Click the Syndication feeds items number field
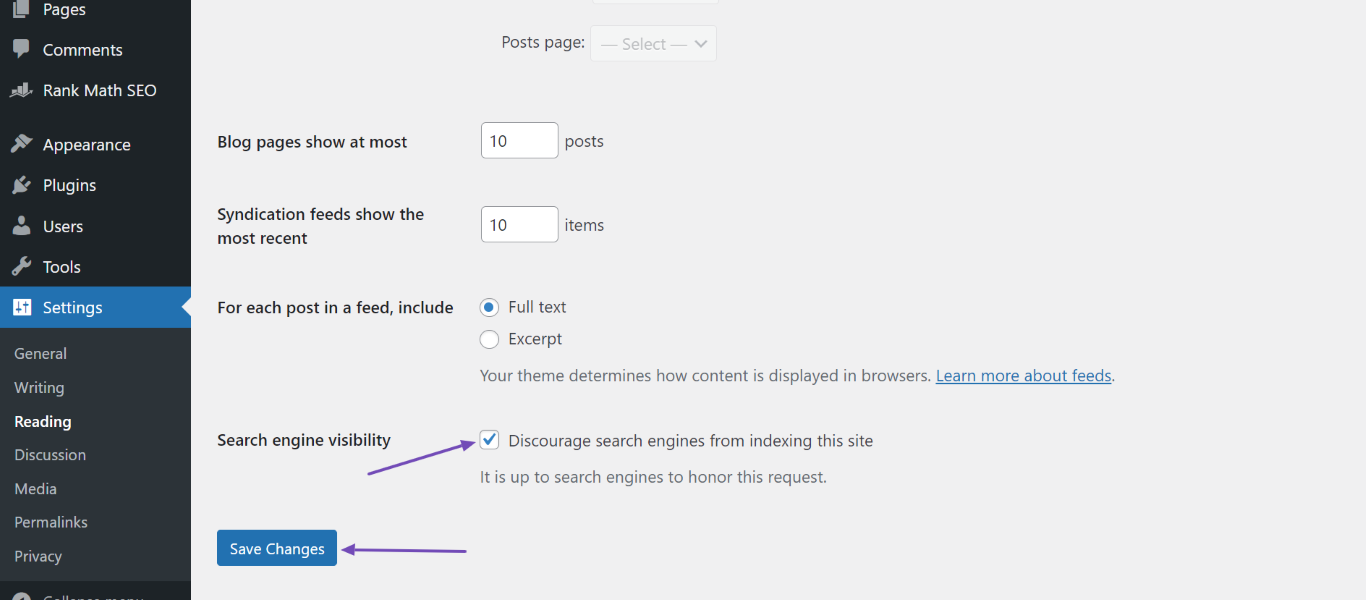 click(x=520, y=225)
